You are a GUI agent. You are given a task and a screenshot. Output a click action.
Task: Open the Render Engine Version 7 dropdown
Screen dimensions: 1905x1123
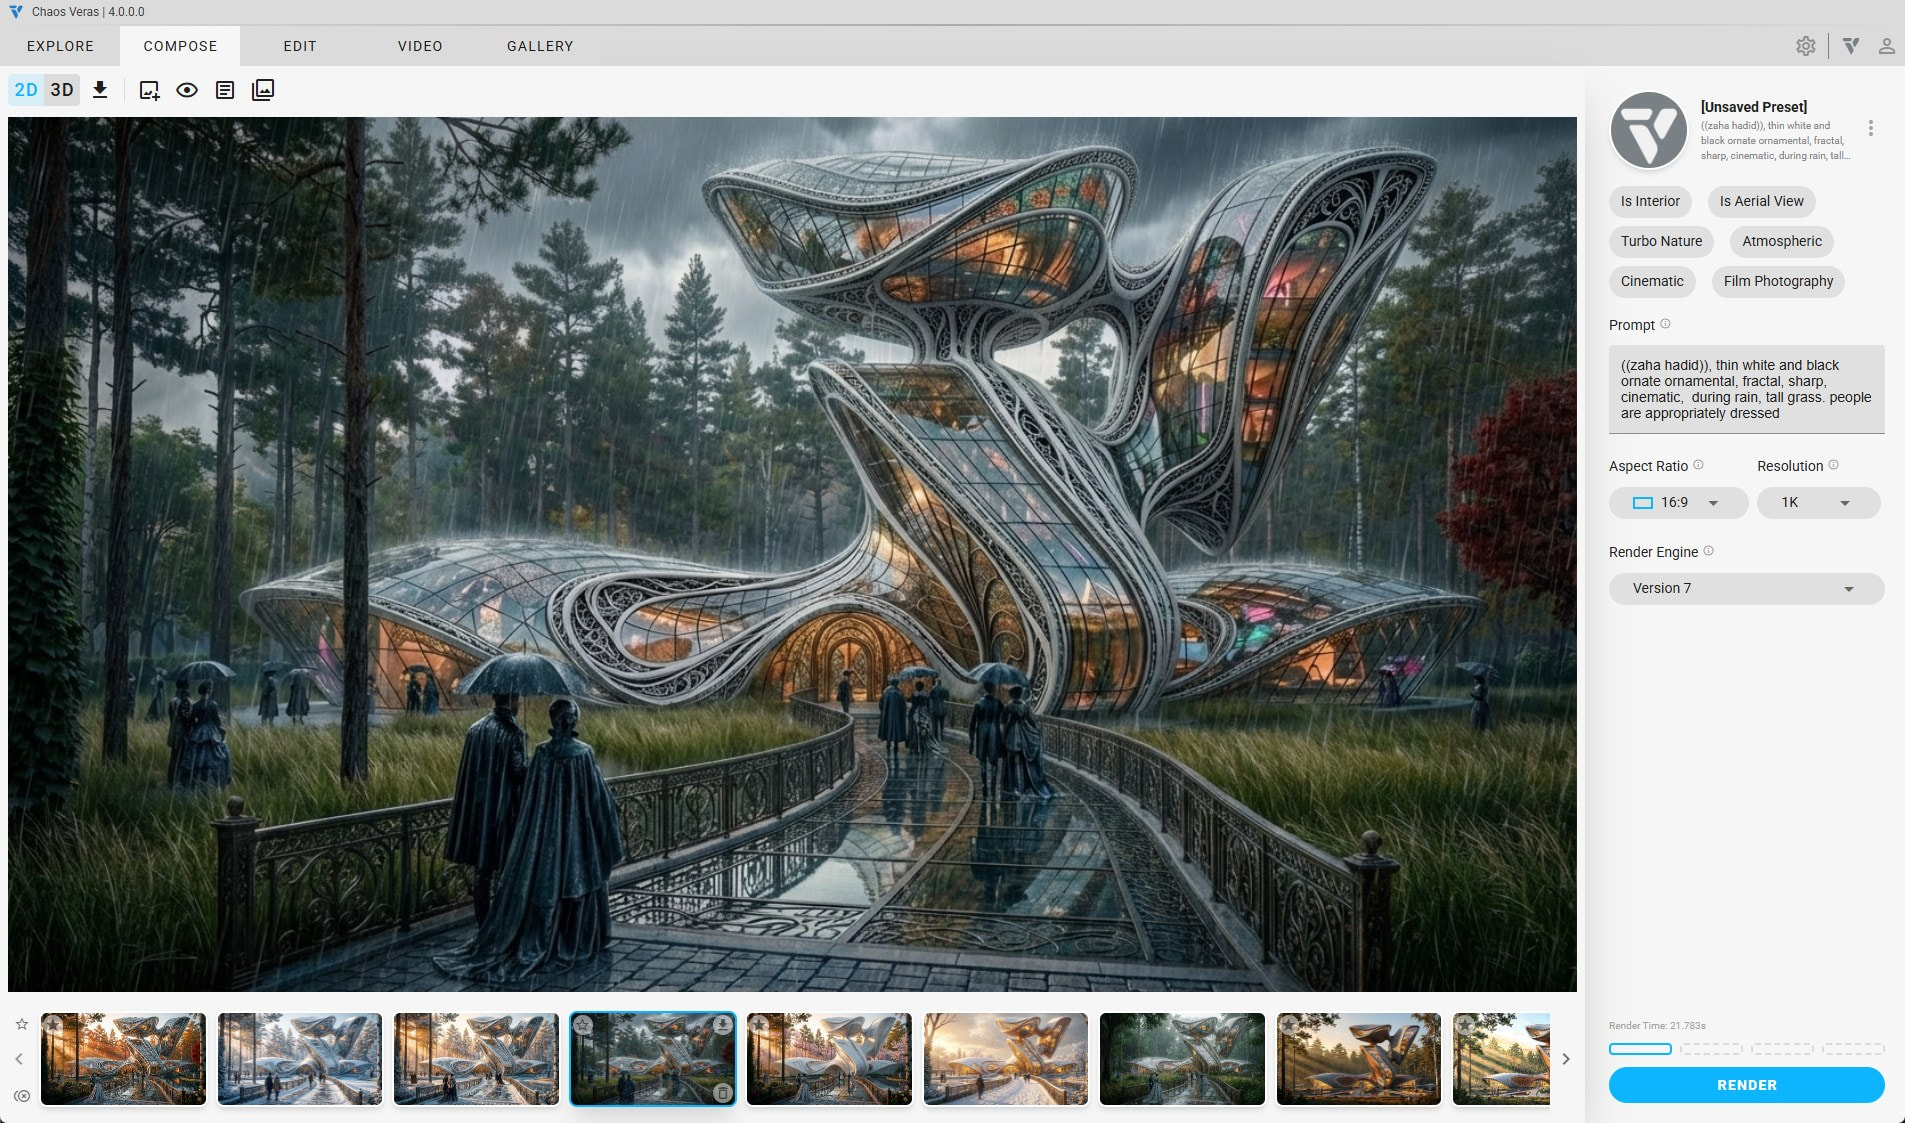pos(1745,589)
